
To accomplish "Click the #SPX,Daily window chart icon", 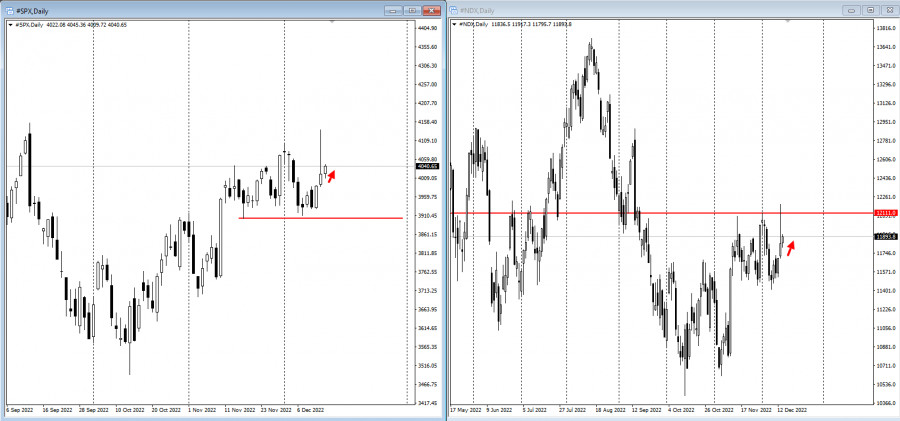I will (x=7, y=9).
